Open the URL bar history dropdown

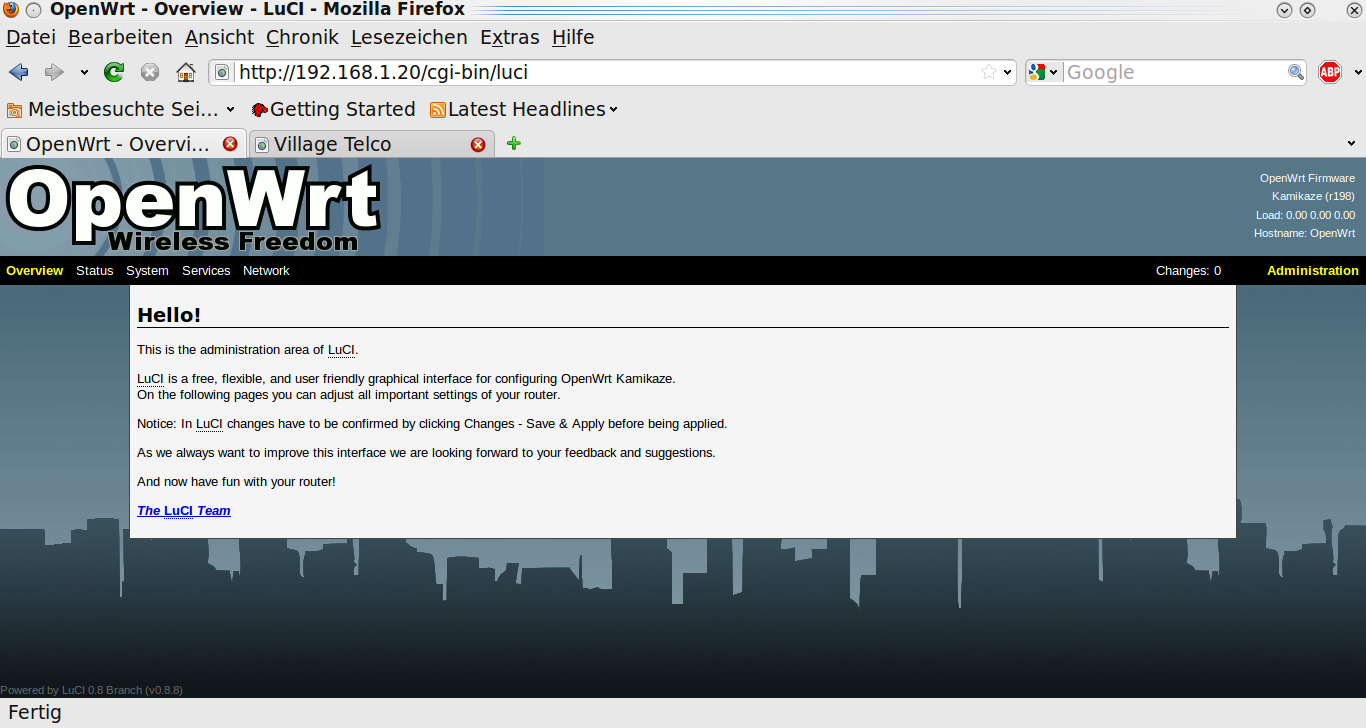point(1007,72)
